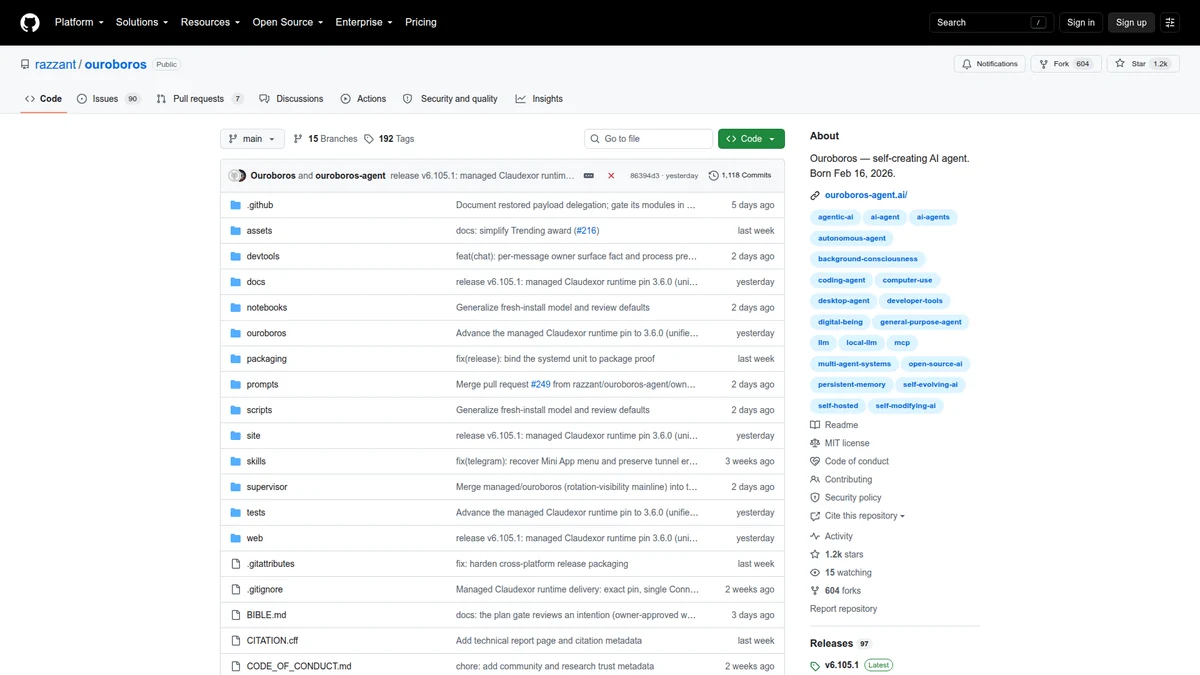Click the MIT license scale icon
The image size is (1200, 675).
click(x=816, y=443)
